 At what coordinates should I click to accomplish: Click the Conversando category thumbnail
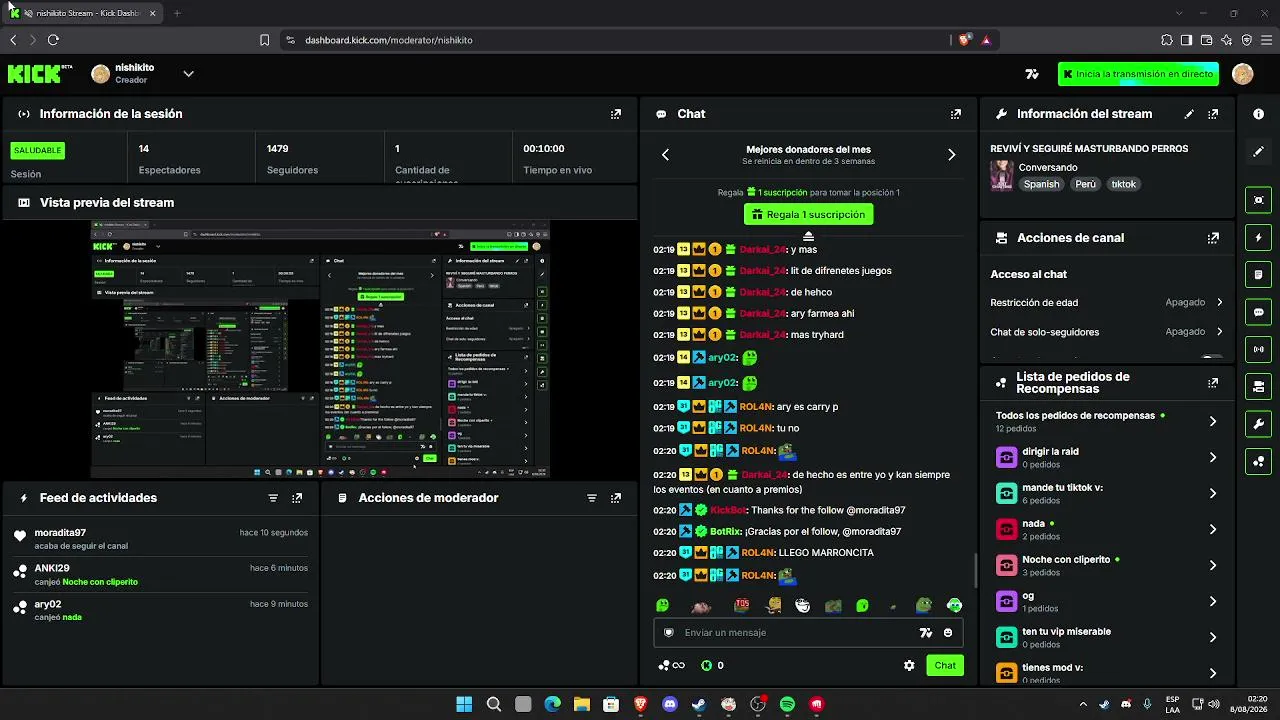1002,175
